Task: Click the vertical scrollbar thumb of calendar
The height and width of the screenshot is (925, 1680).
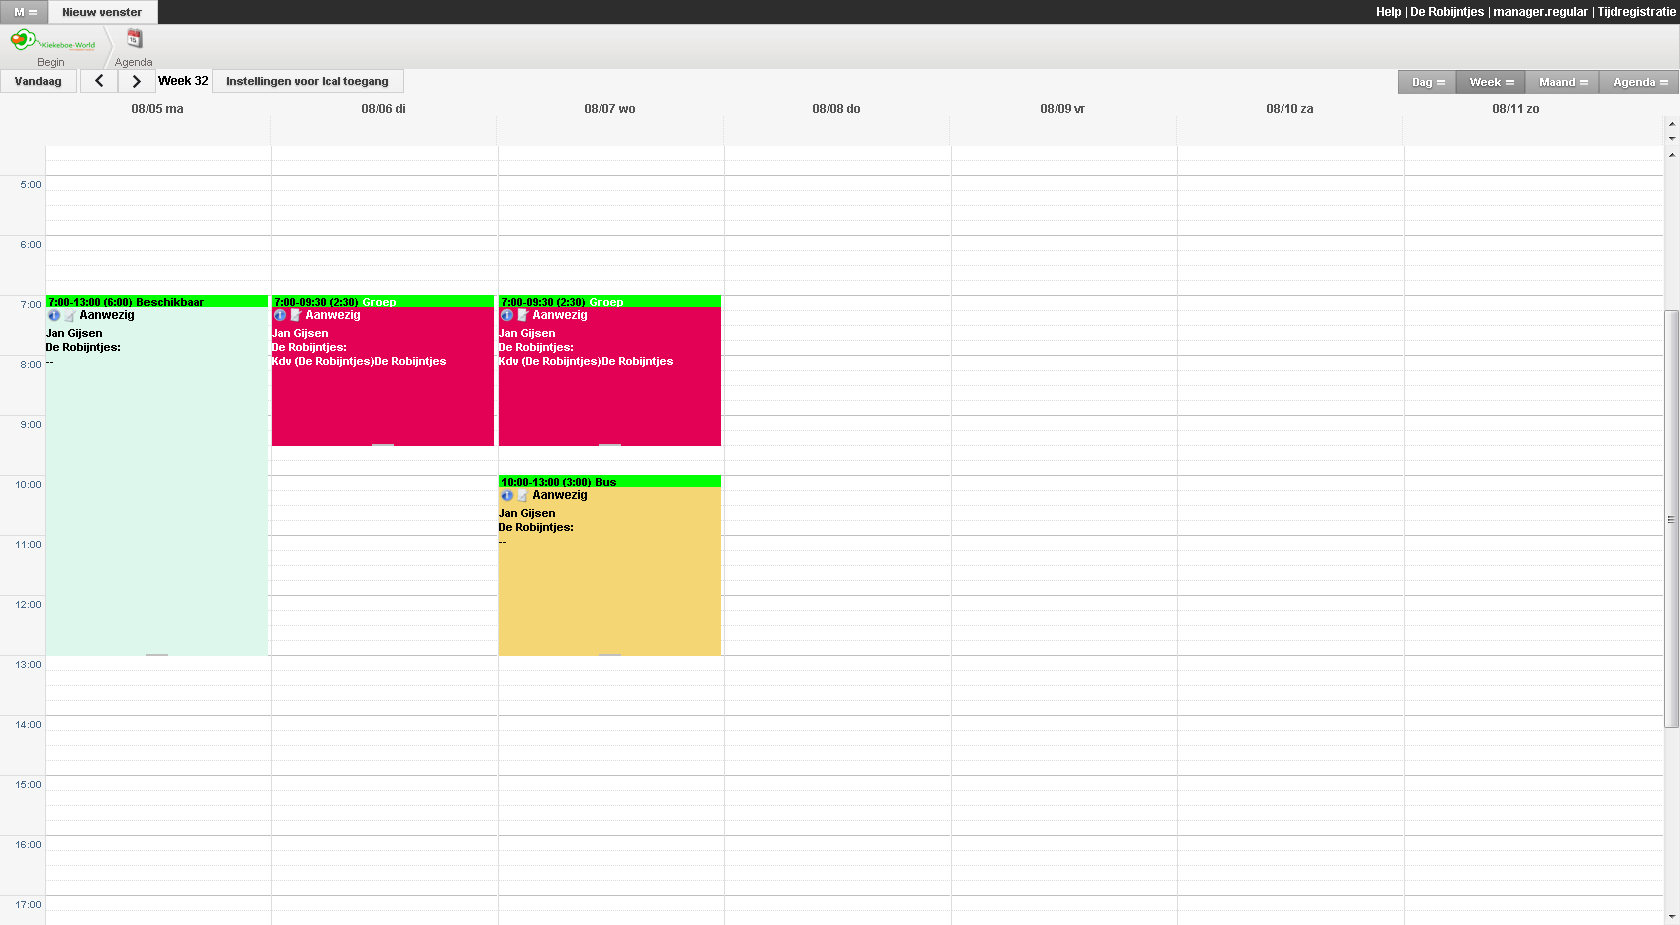Action: click(1671, 519)
